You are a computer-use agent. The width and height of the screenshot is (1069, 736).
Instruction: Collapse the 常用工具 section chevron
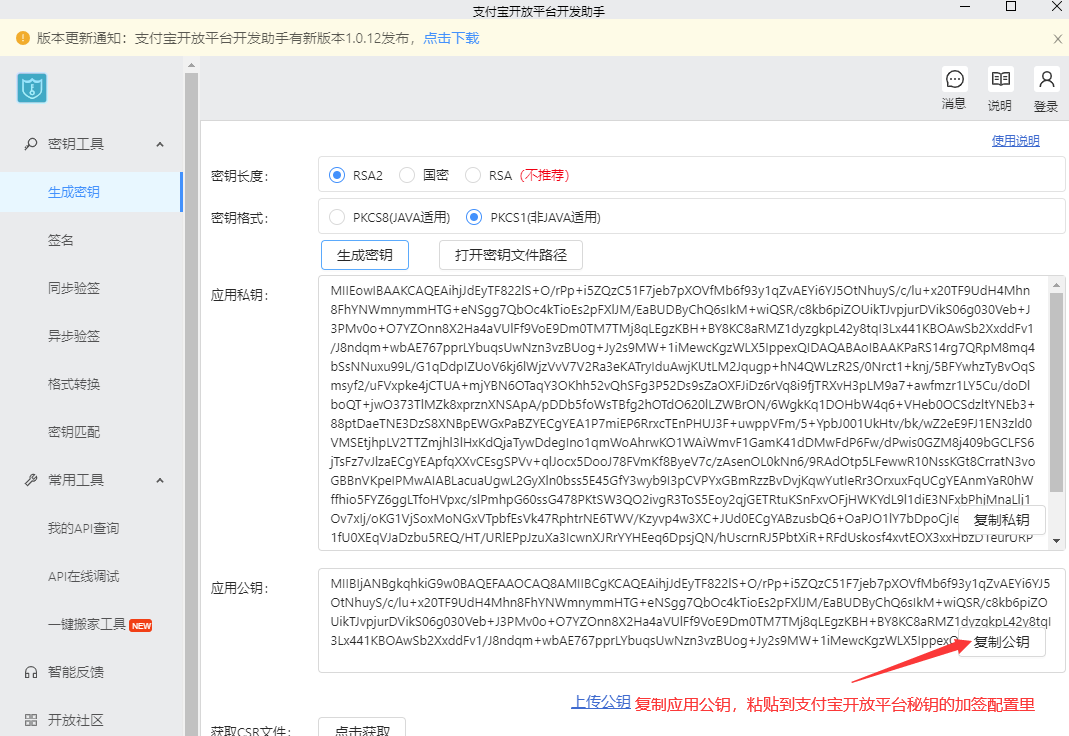(160, 480)
